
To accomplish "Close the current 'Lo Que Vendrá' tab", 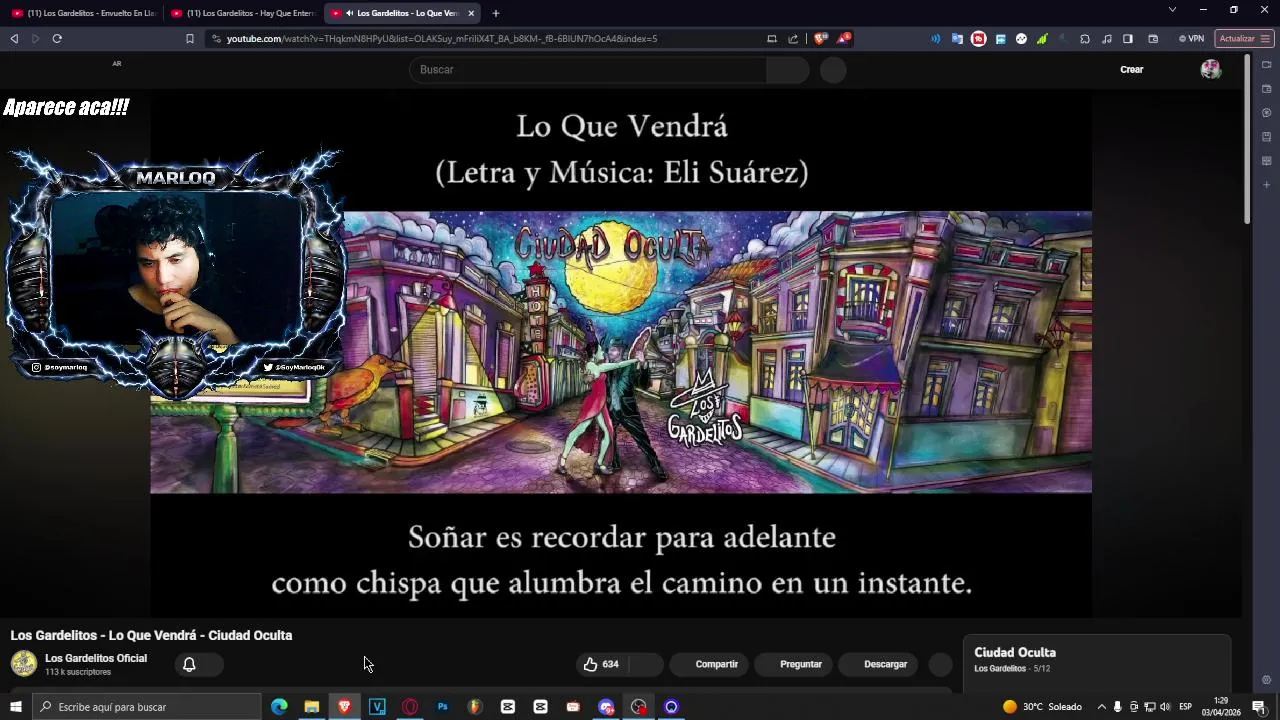I will point(471,13).
